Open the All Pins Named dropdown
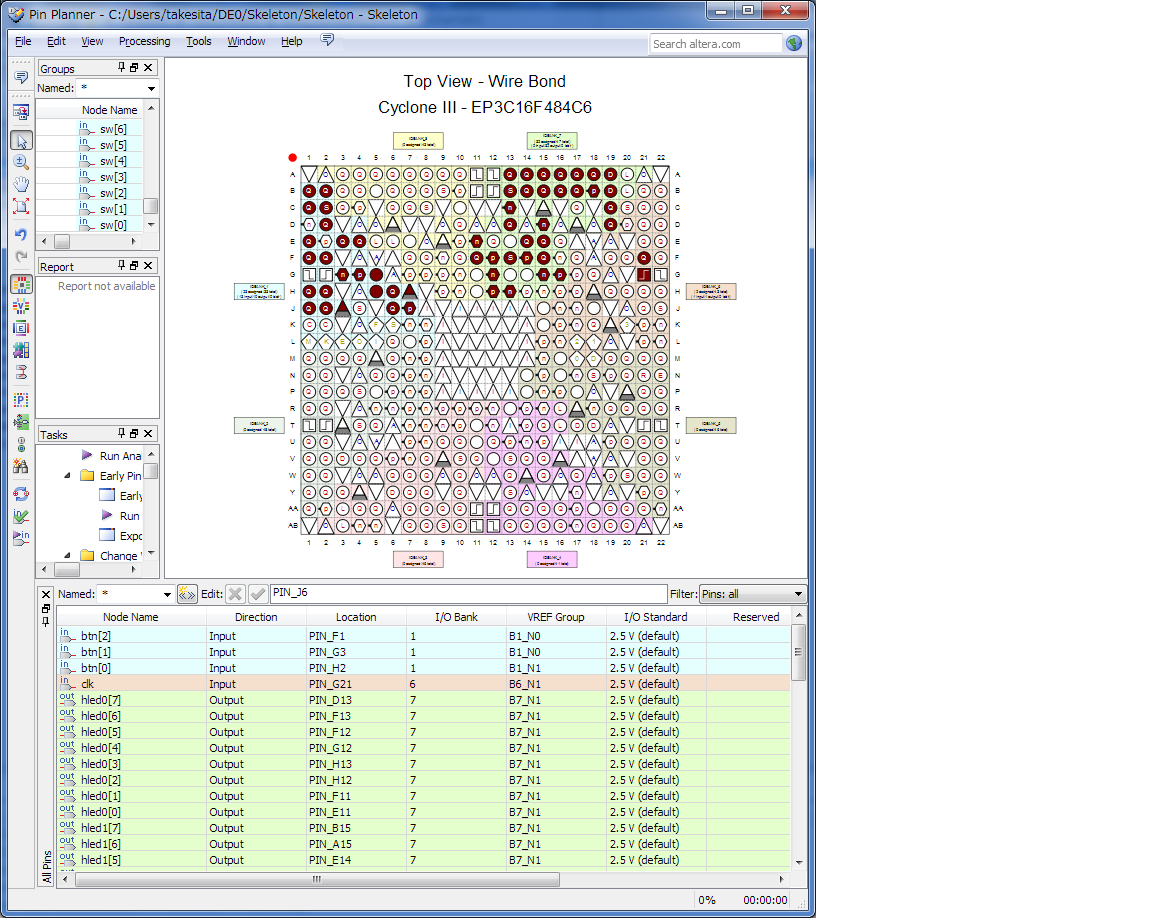This screenshot has height=918, width=1152. coord(167,594)
